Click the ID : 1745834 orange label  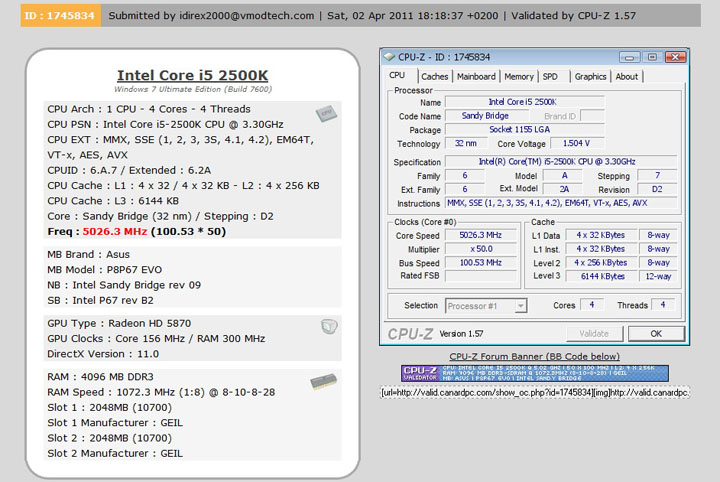(x=60, y=16)
